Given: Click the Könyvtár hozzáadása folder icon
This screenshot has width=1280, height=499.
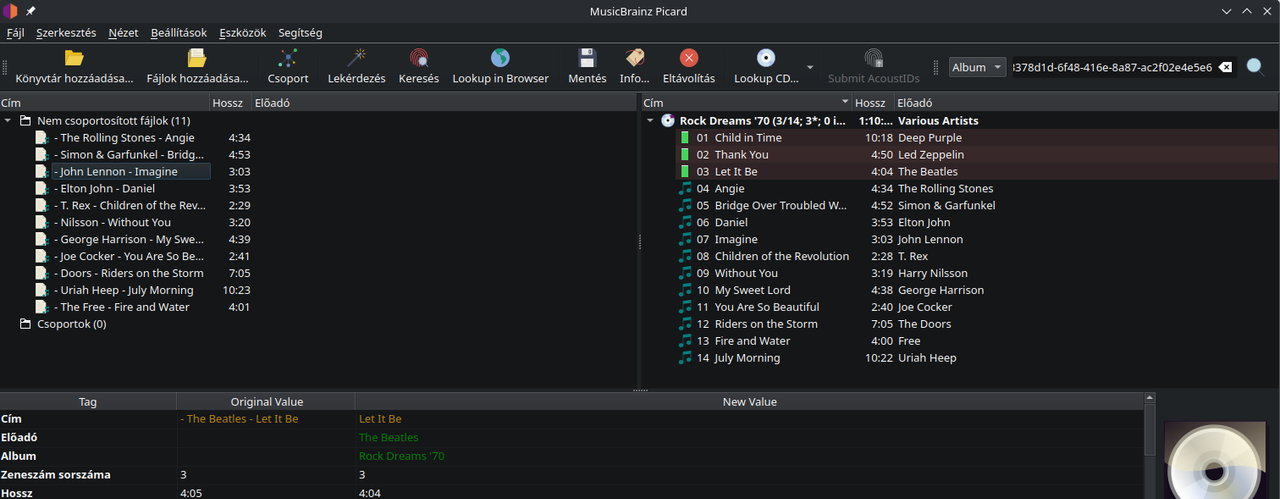Looking at the screenshot, I should [74, 58].
